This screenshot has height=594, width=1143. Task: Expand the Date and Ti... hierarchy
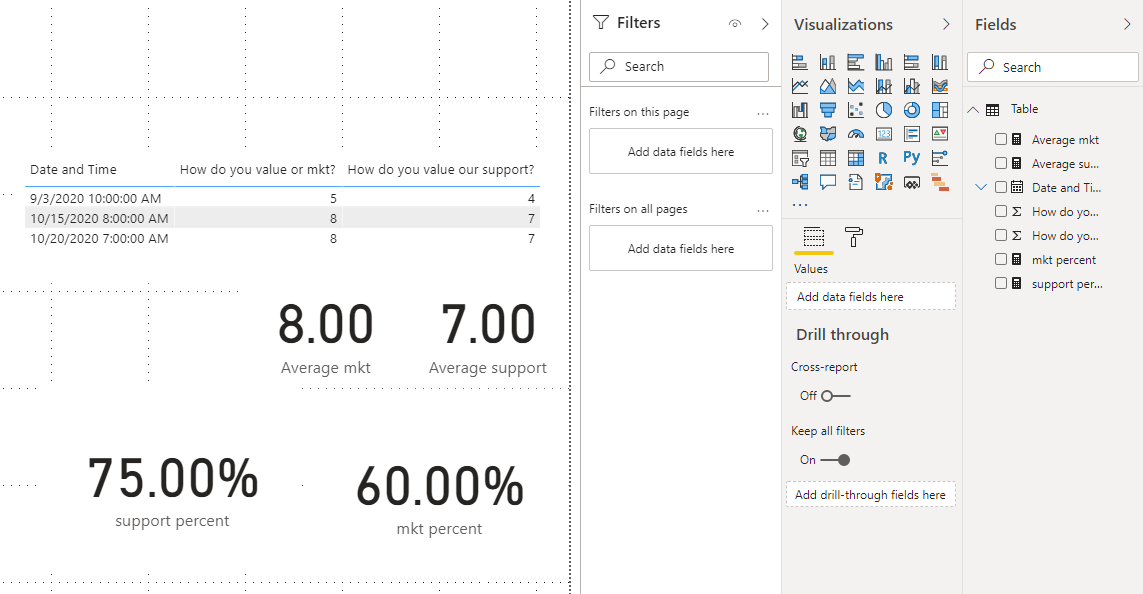click(981, 187)
